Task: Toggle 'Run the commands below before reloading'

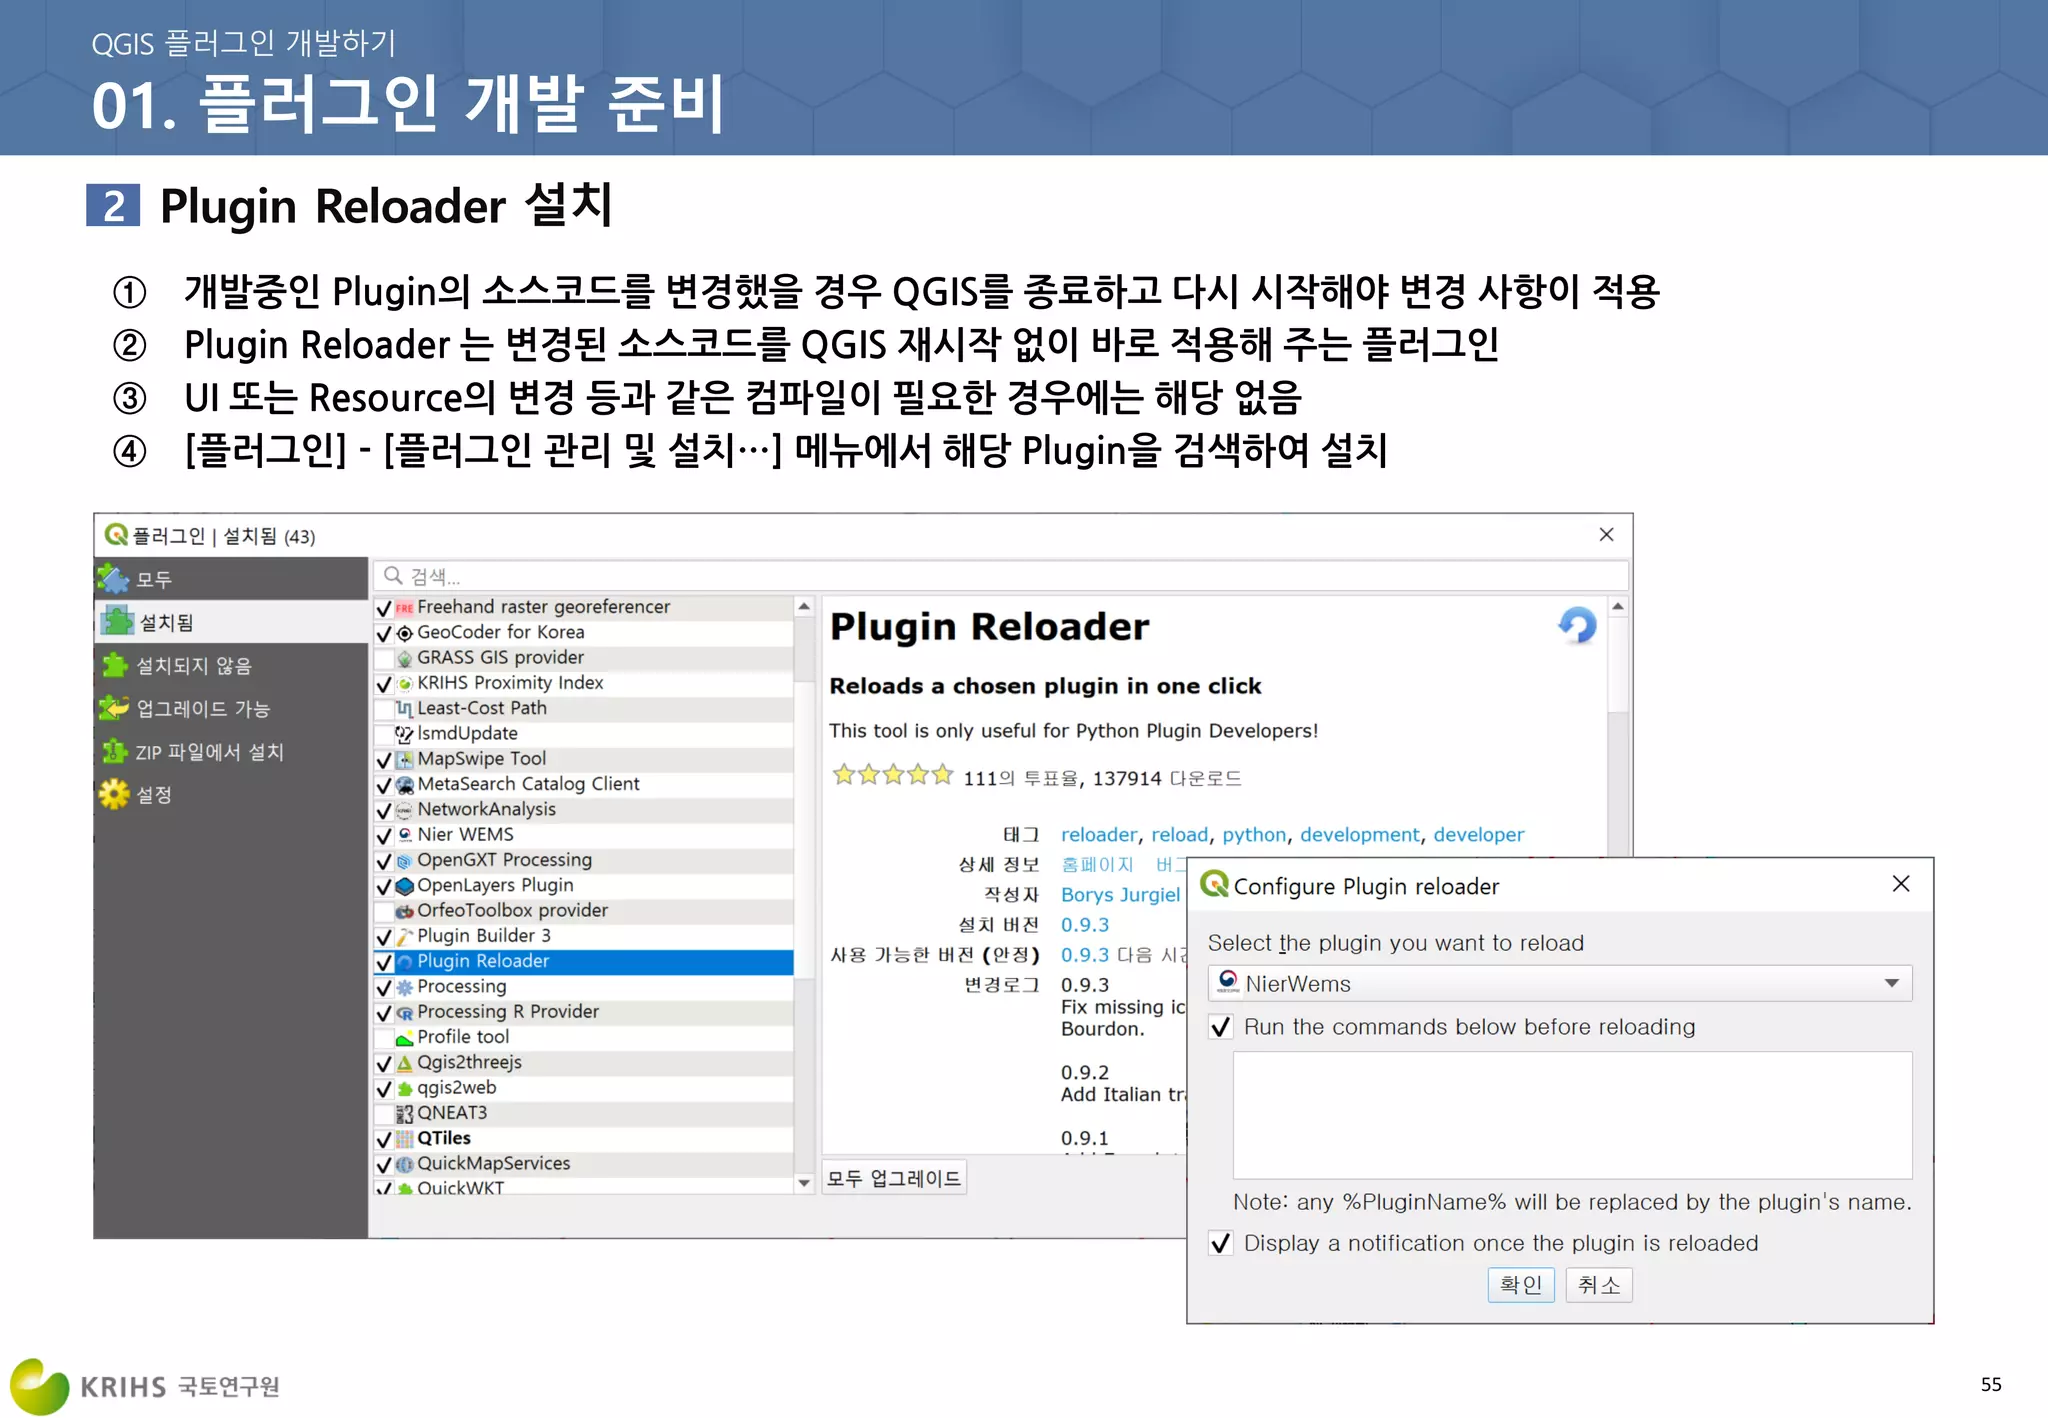Action: point(1220,1027)
